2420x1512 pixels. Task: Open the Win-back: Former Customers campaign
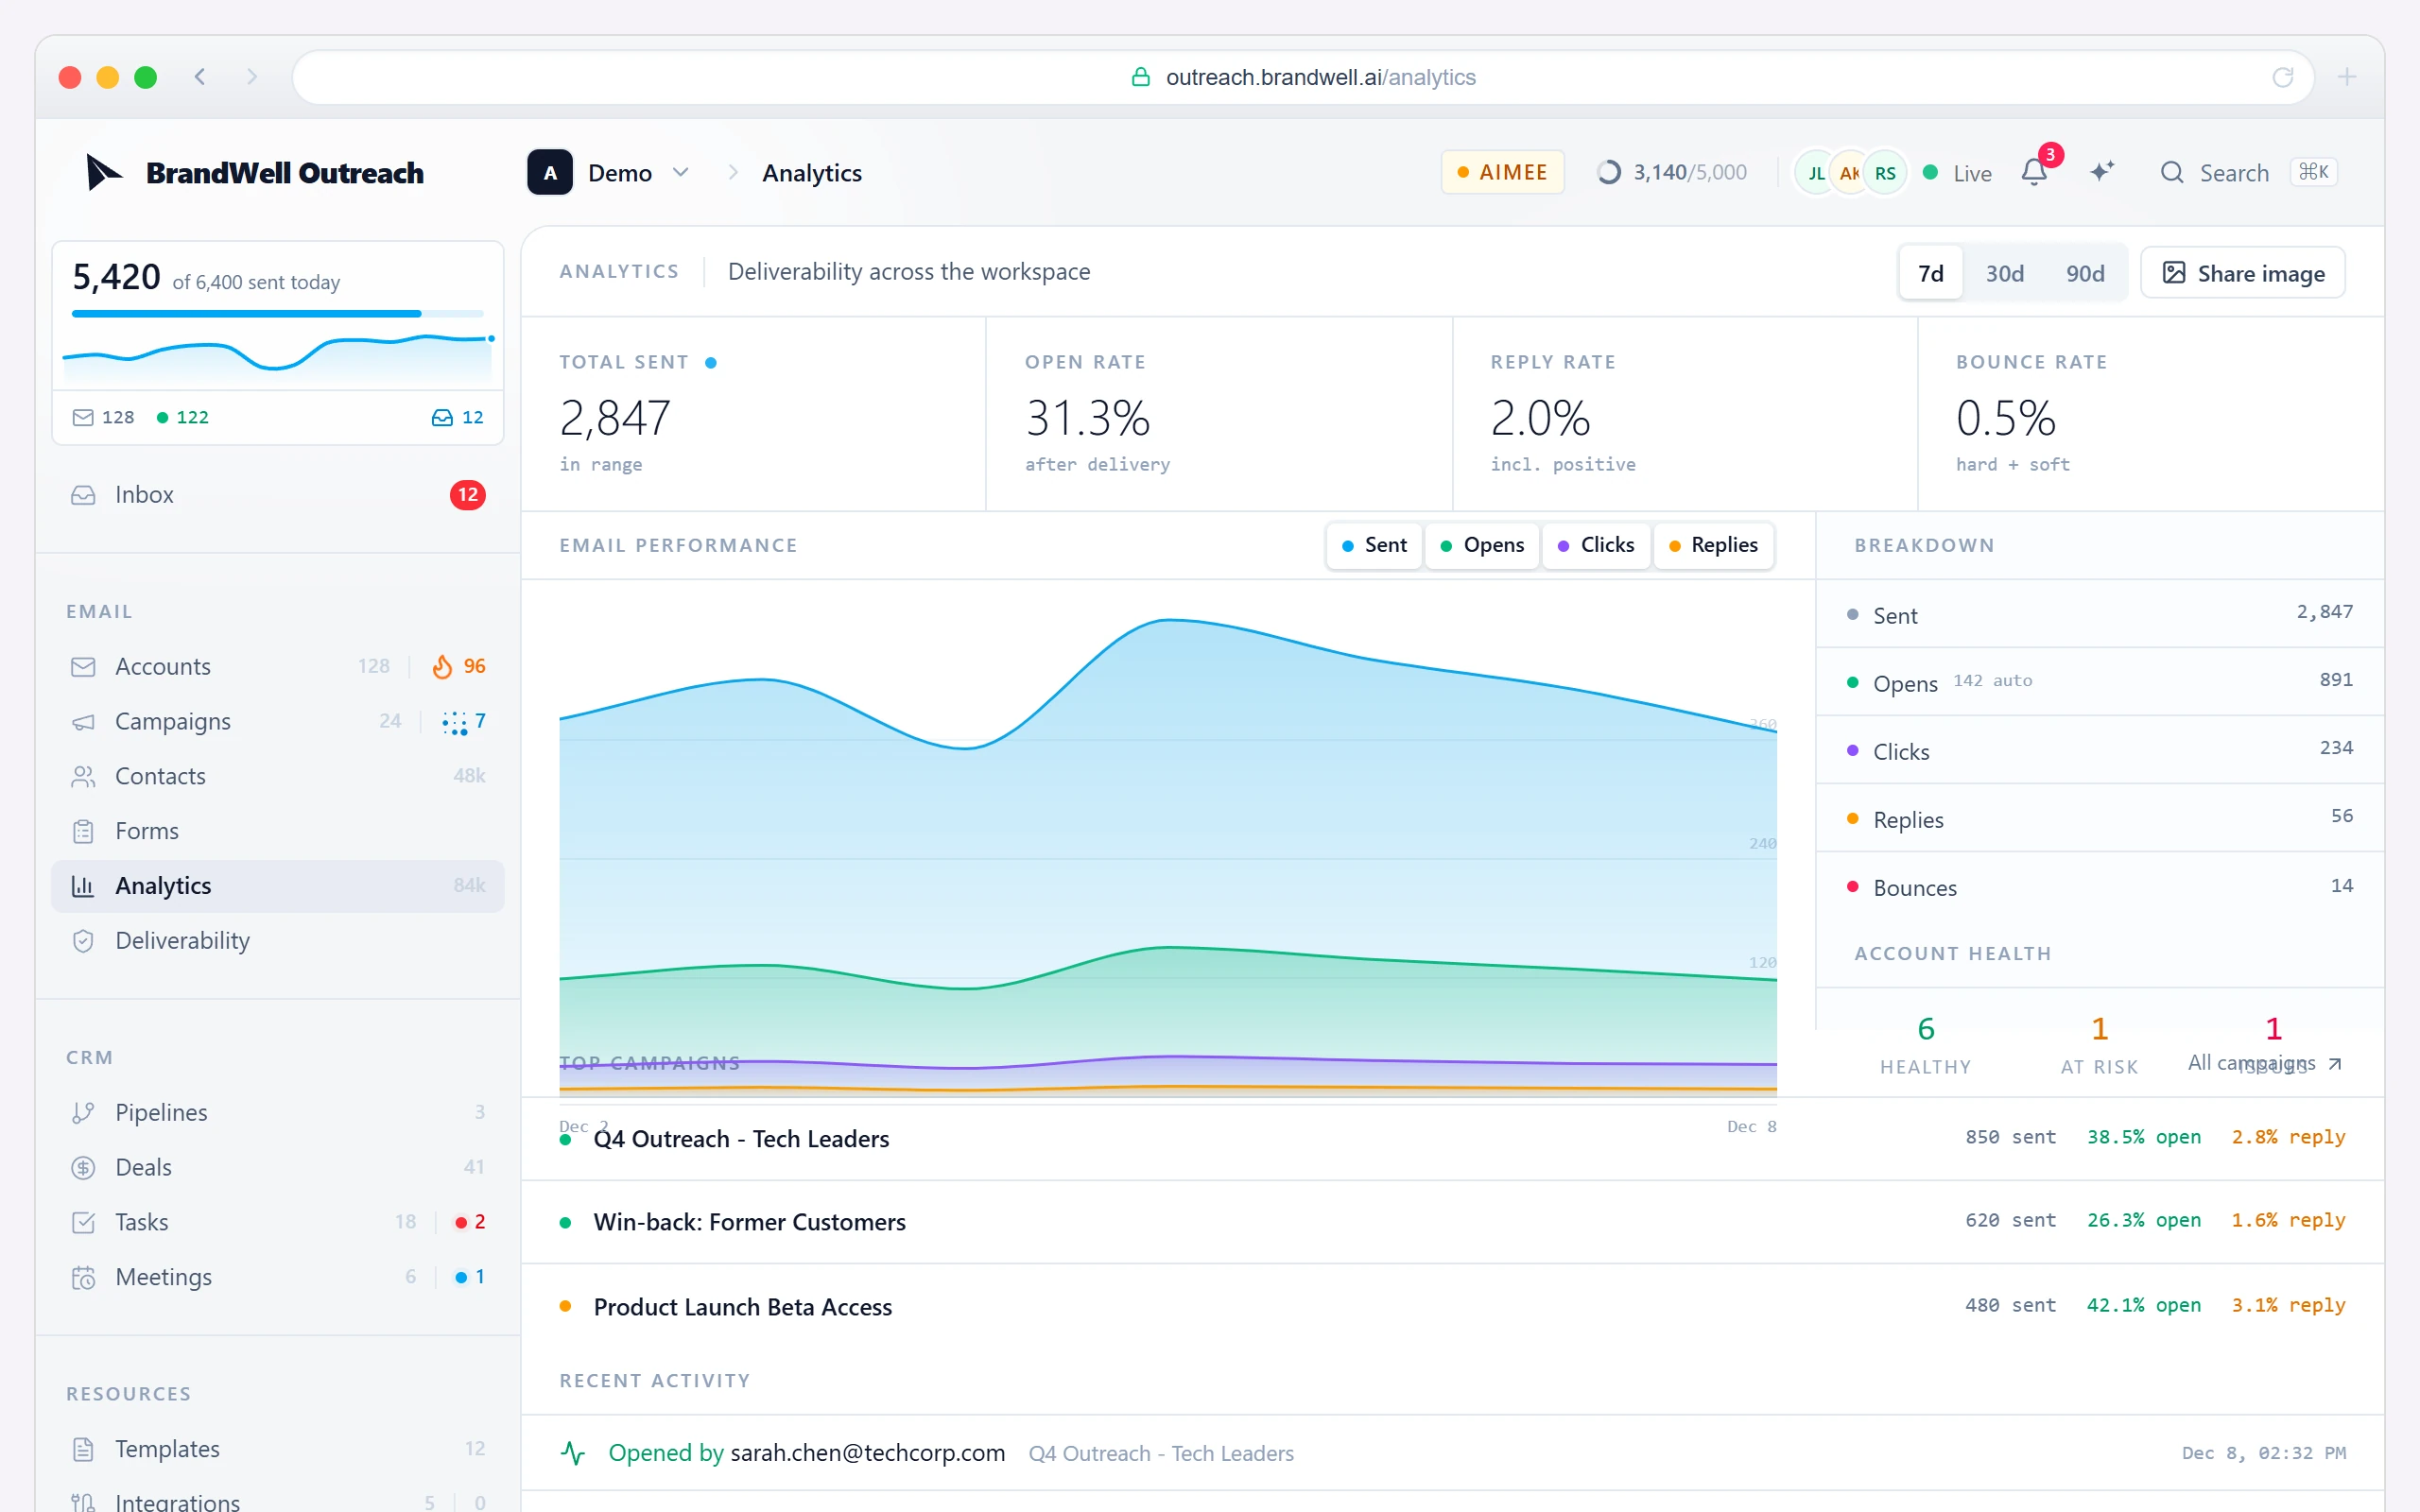pyautogui.click(x=1452, y=1222)
